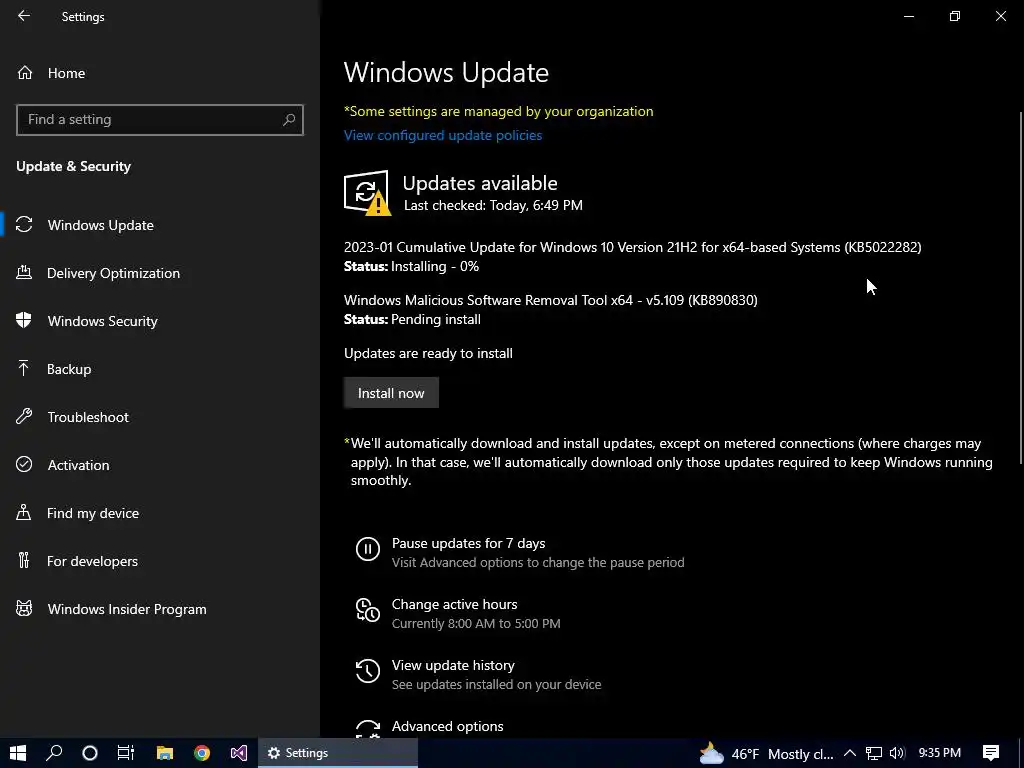1024x768 pixels.
Task: Click the weather widget showing 46°F
Action: click(767, 754)
